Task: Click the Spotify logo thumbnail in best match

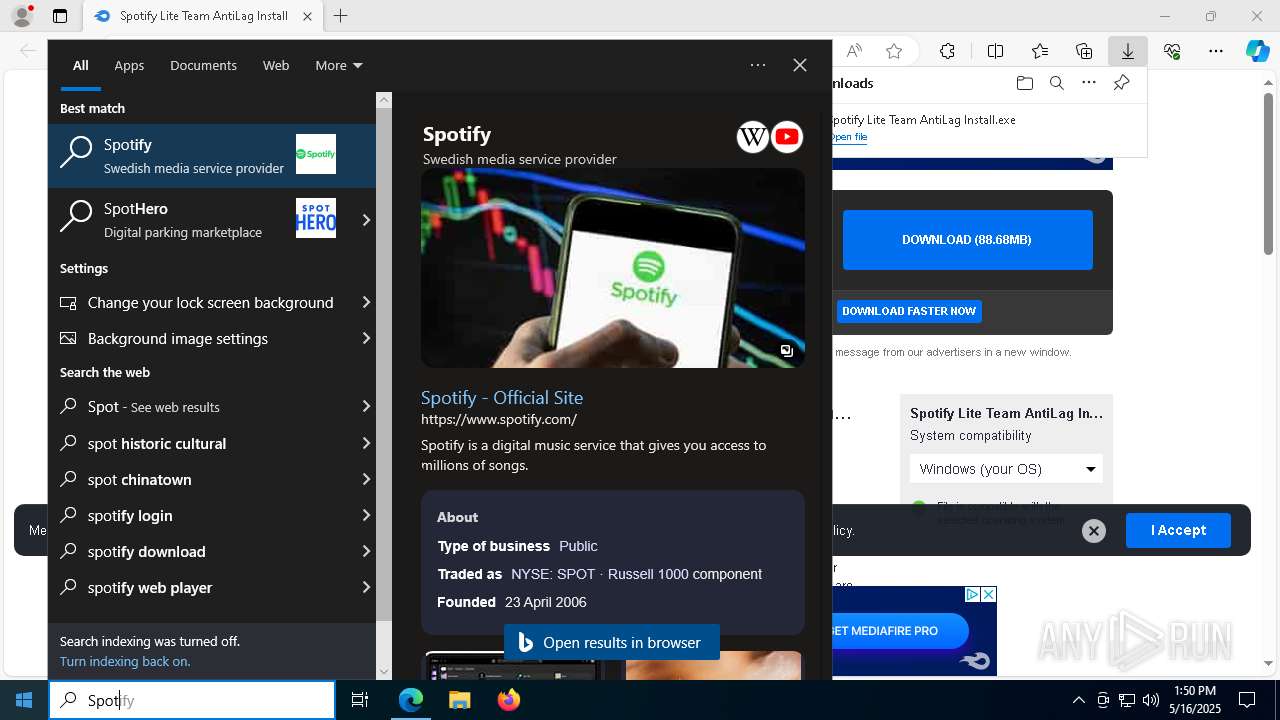Action: tap(316, 154)
